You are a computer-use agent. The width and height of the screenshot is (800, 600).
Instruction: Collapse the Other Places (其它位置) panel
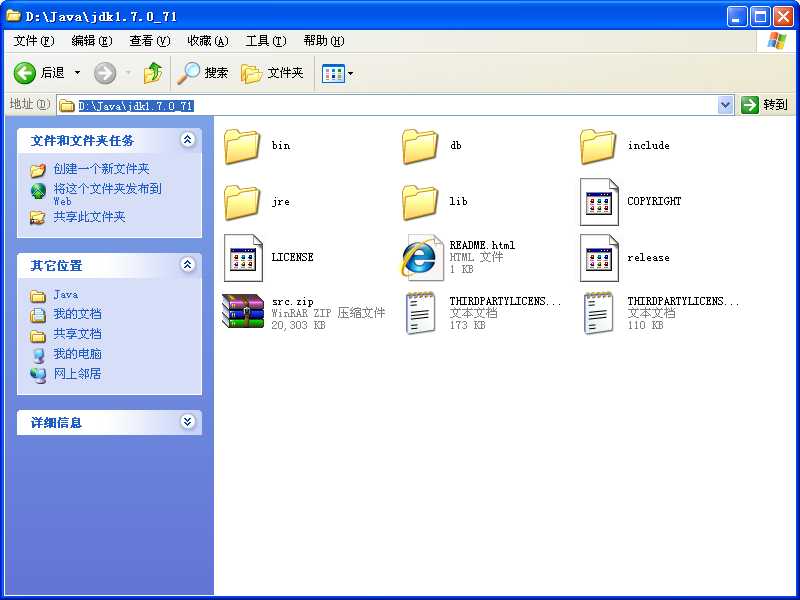pyautogui.click(x=188, y=264)
